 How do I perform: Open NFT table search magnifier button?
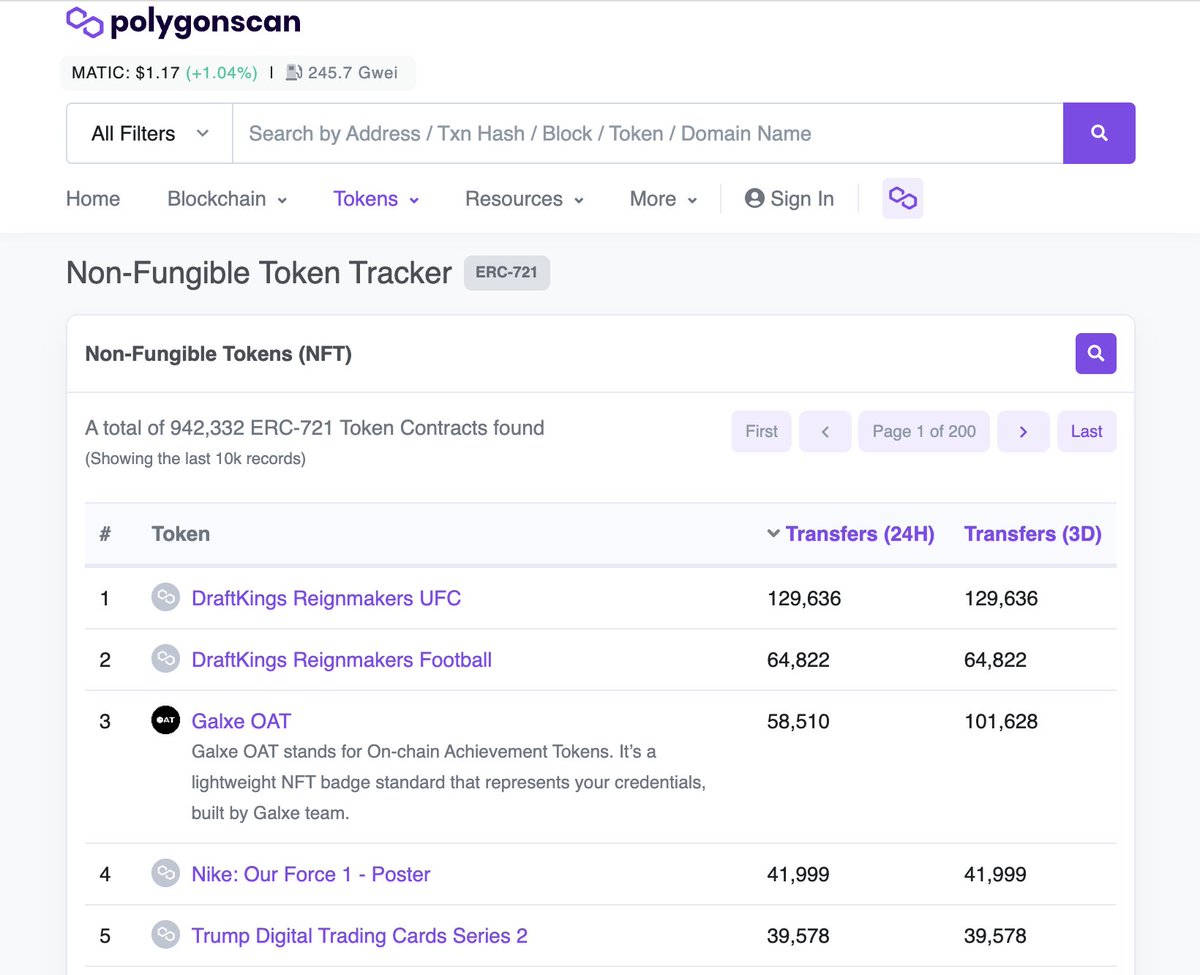click(x=1096, y=353)
